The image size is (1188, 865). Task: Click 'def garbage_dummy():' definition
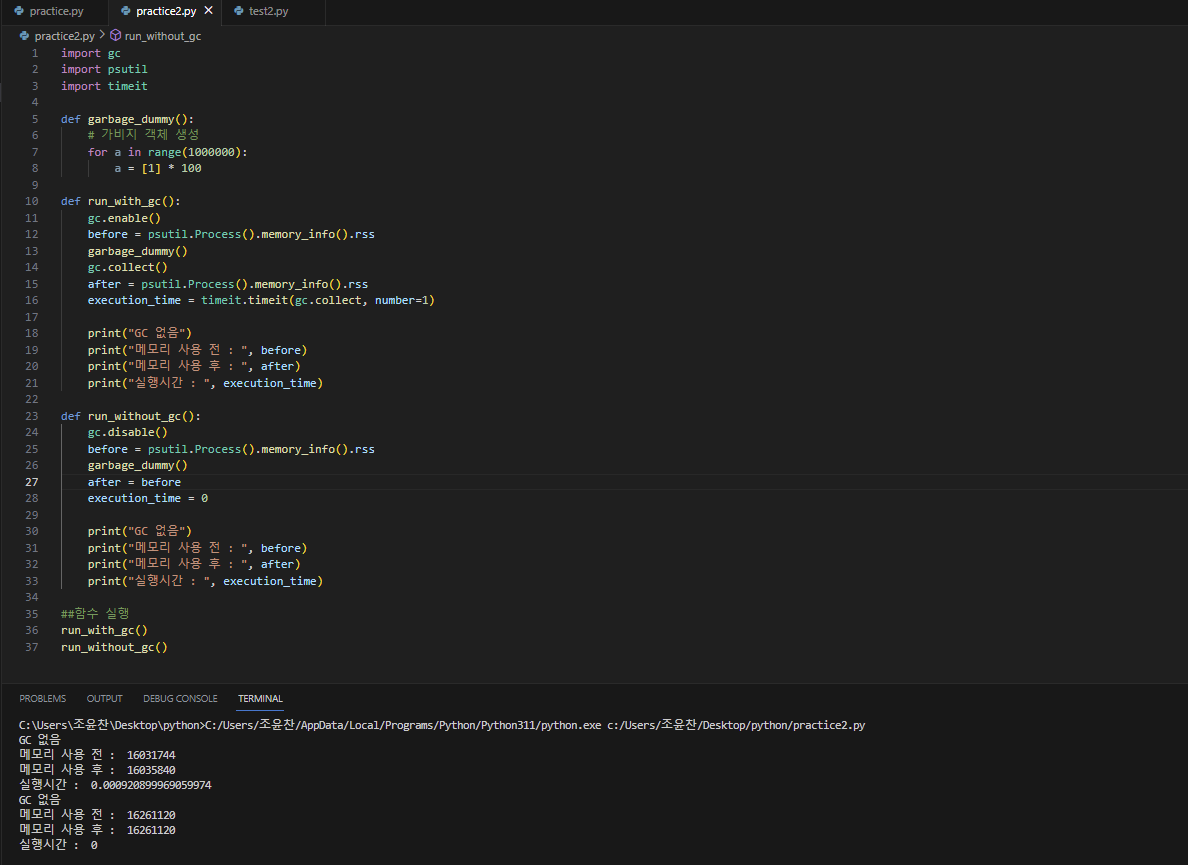point(127,119)
